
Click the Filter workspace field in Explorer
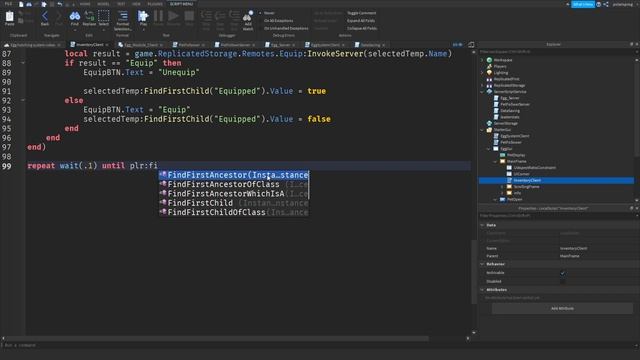(556, 52)
